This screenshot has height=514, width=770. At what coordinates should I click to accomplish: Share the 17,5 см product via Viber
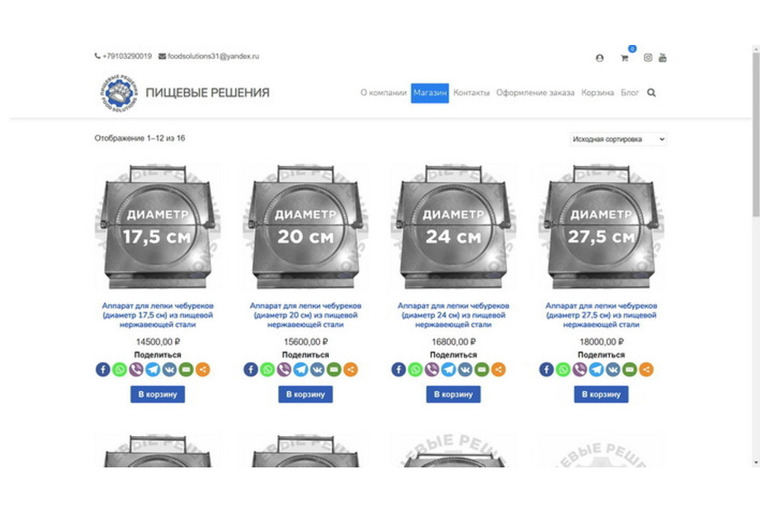(136, 369)
